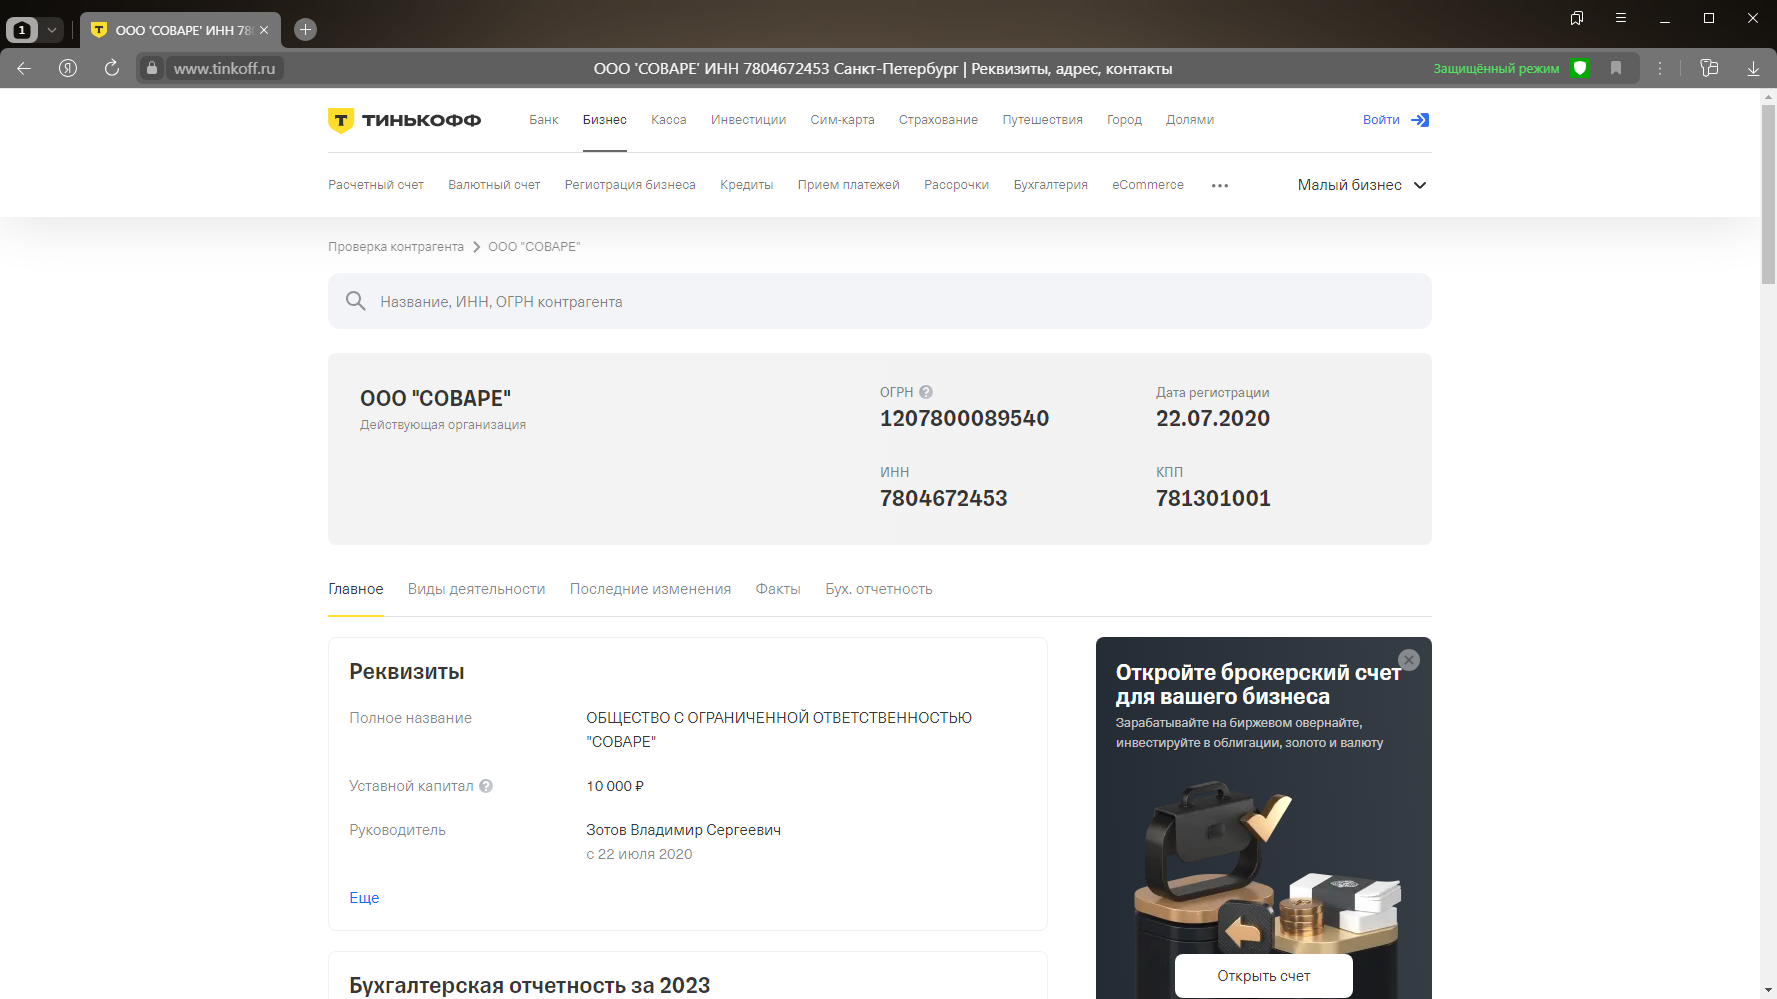Open the collections icon in the address bar

click(x=1709, y=68)
